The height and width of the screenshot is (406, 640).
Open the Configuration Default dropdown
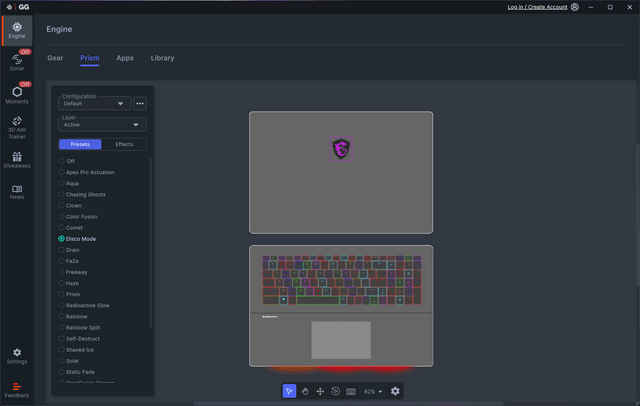[x=94, y=103]
